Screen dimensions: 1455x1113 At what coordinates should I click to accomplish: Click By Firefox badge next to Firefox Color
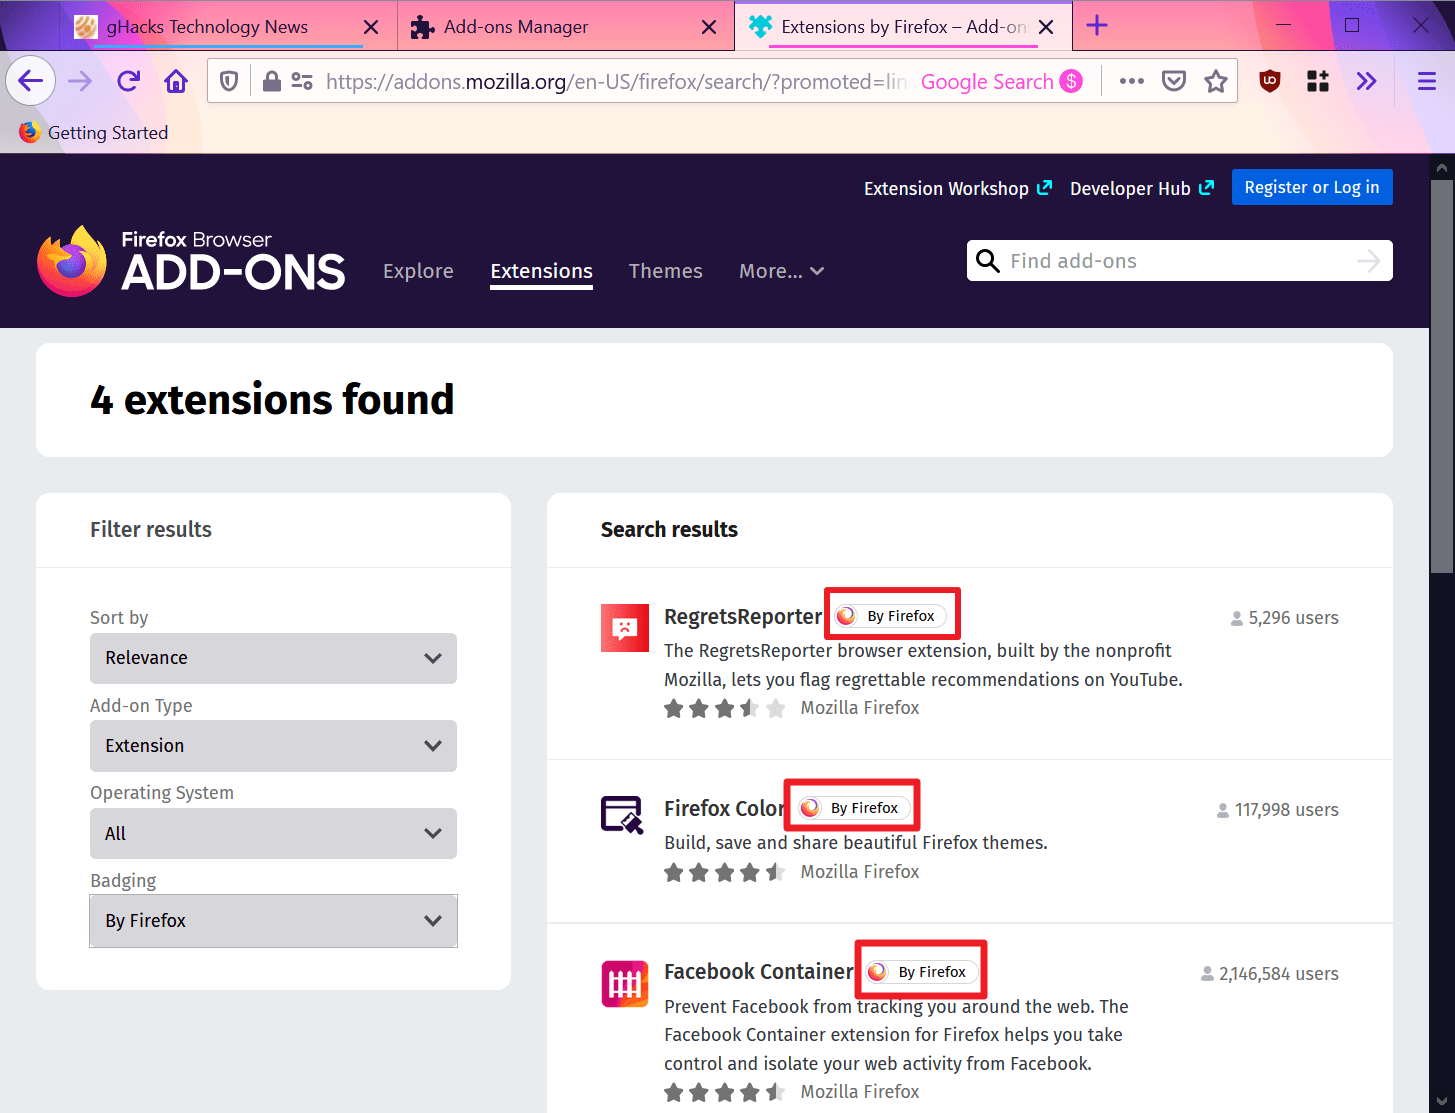point(853,808)
